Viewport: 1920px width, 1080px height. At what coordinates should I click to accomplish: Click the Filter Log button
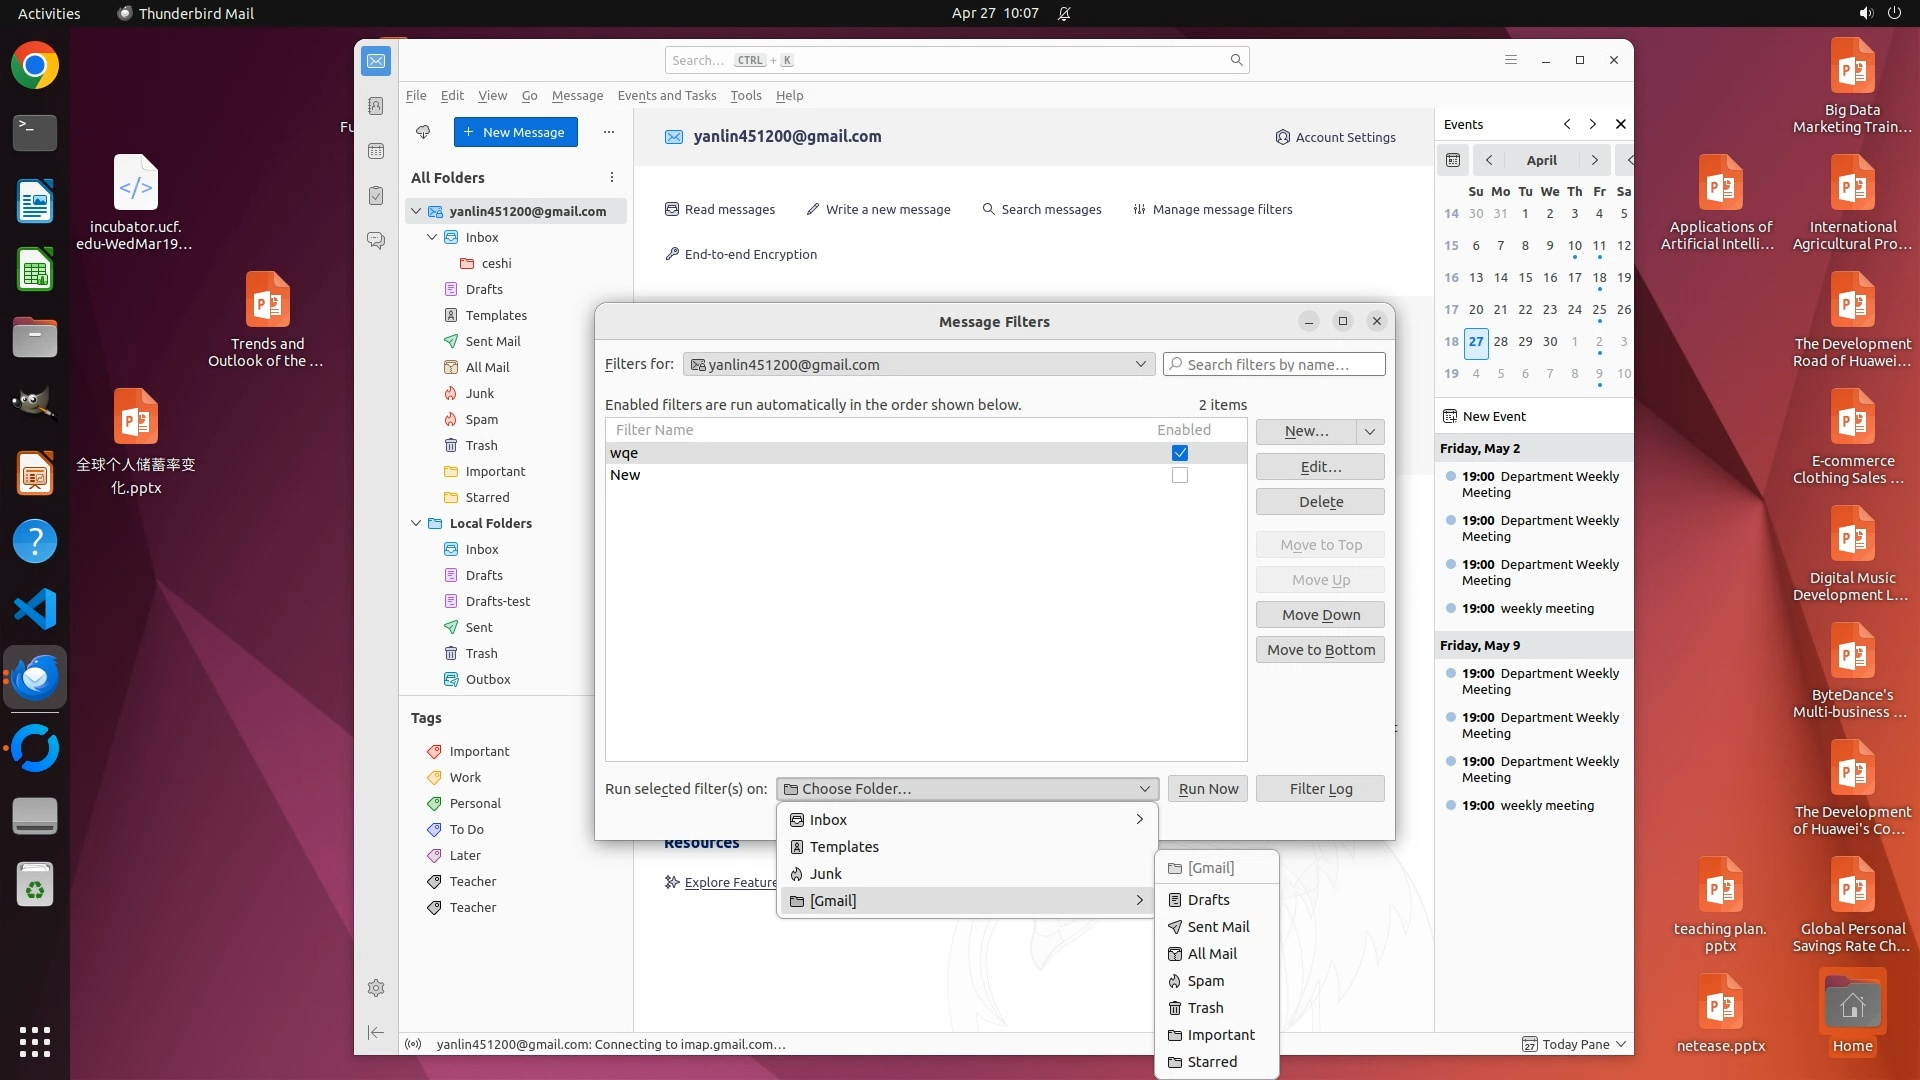click(1320, 789)
